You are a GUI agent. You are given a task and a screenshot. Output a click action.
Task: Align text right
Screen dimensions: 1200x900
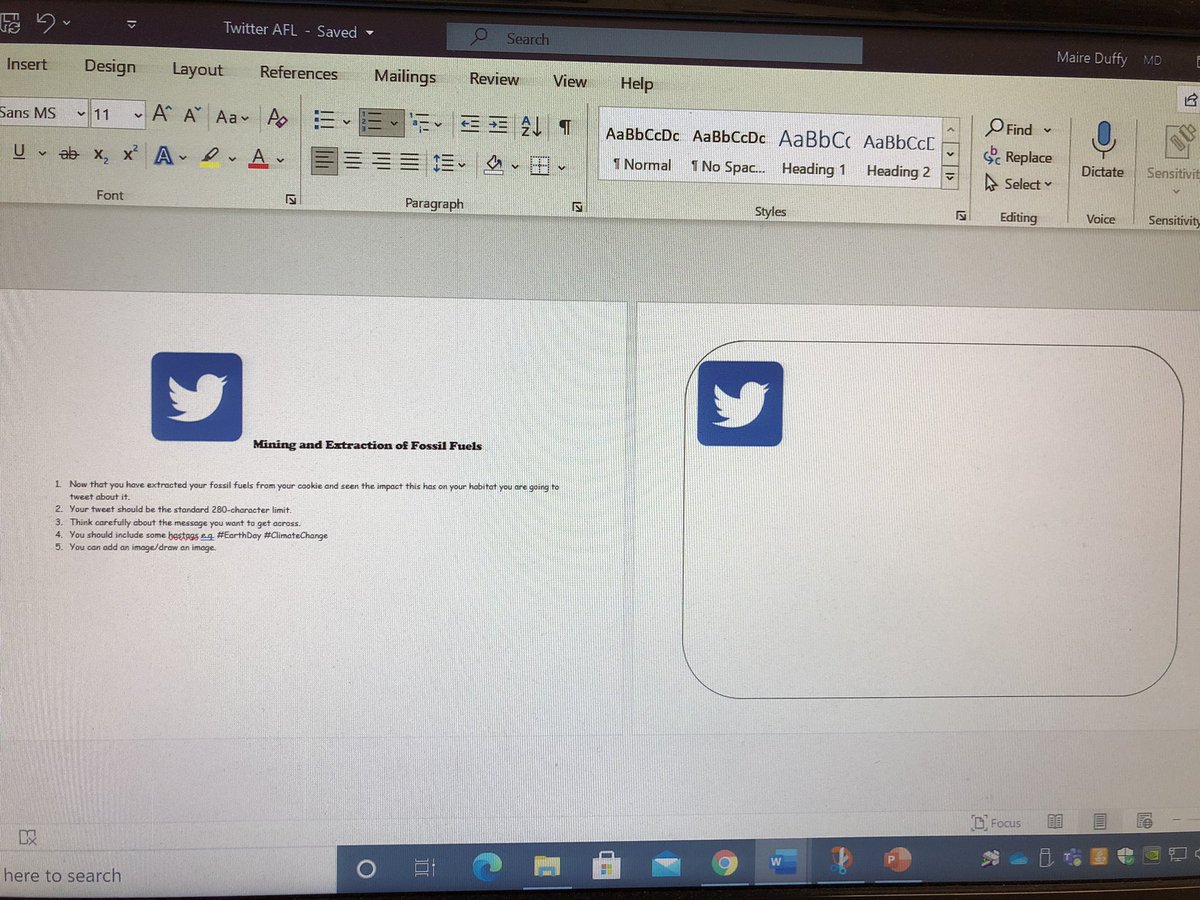point(381,161)
